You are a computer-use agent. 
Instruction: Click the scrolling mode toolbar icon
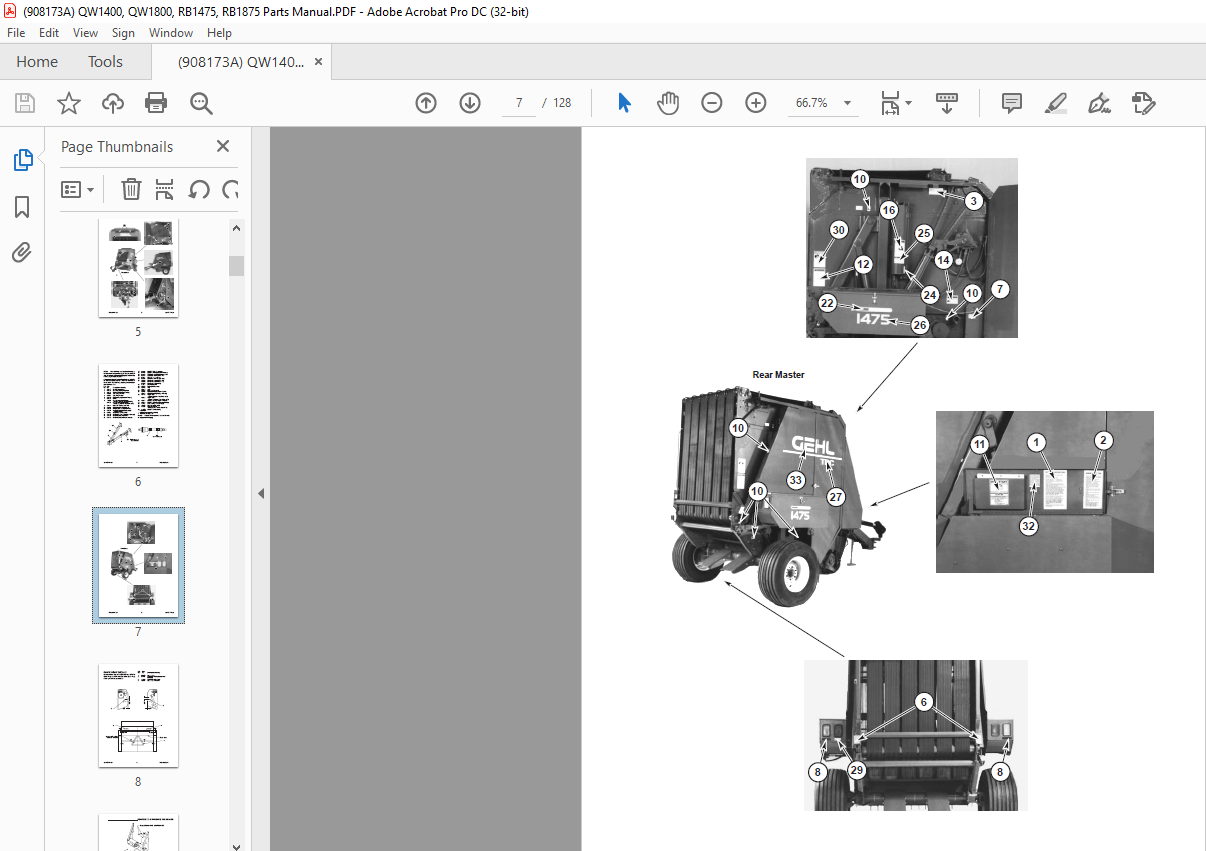pos(946,103)
